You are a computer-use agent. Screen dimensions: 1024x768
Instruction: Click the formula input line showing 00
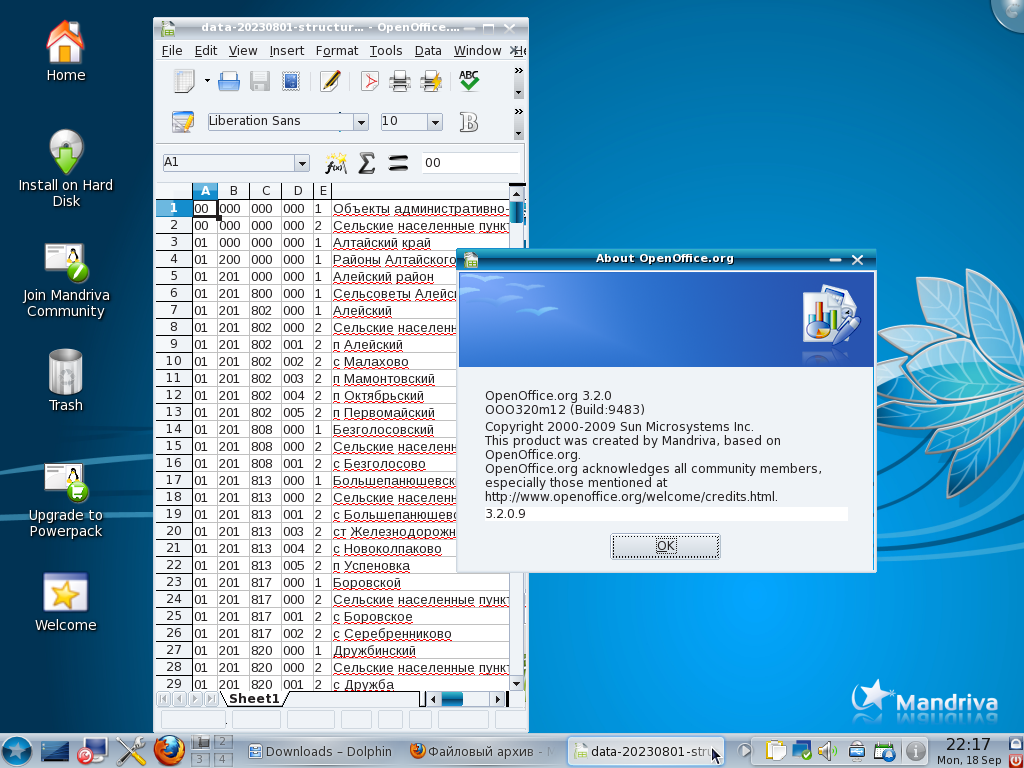[x=470, y=163]
